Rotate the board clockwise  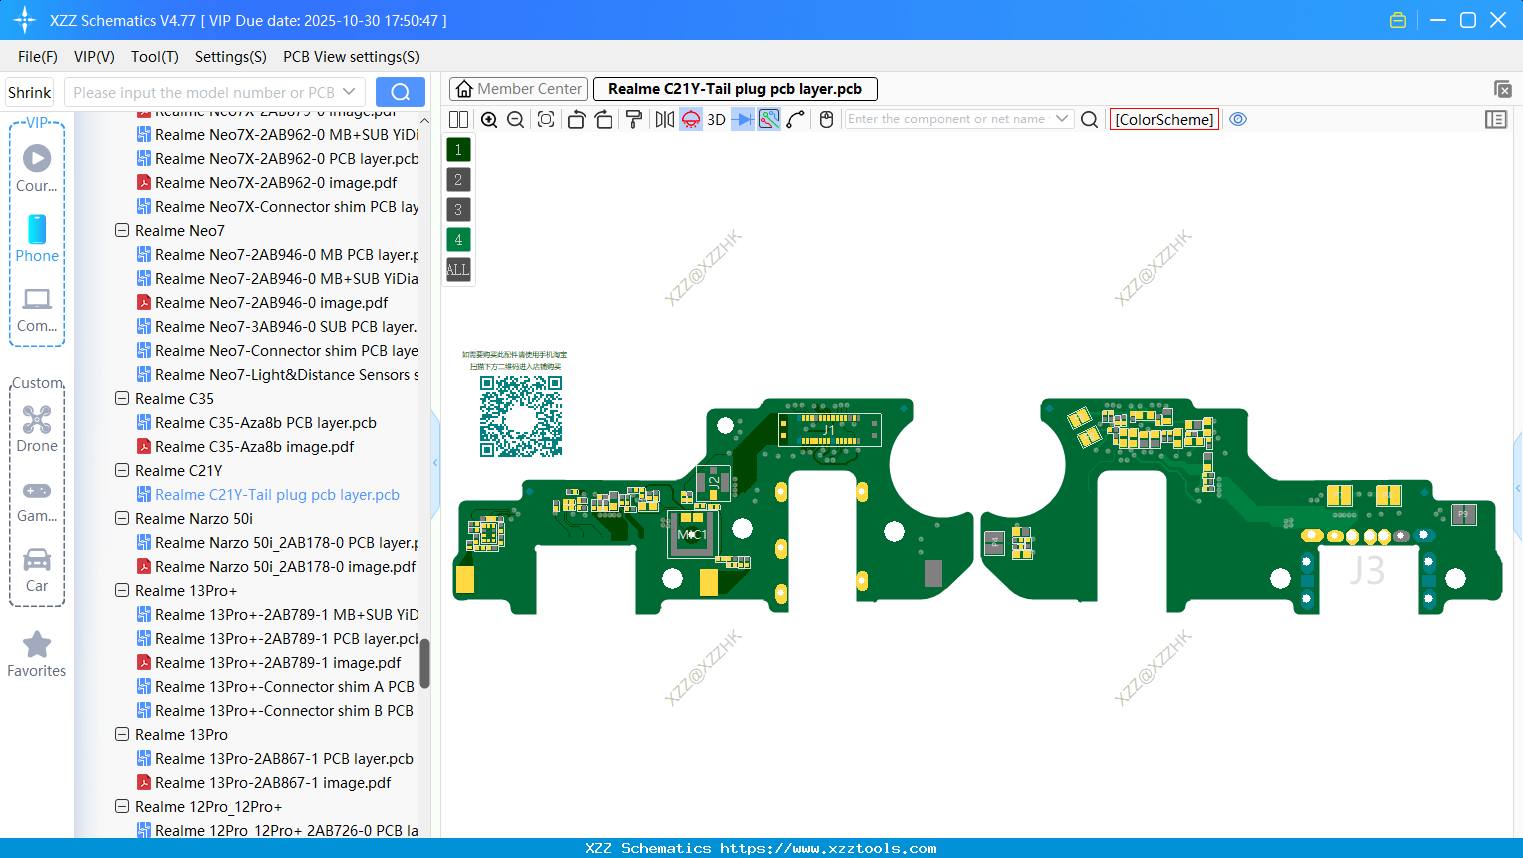click(x=604, y=119)
